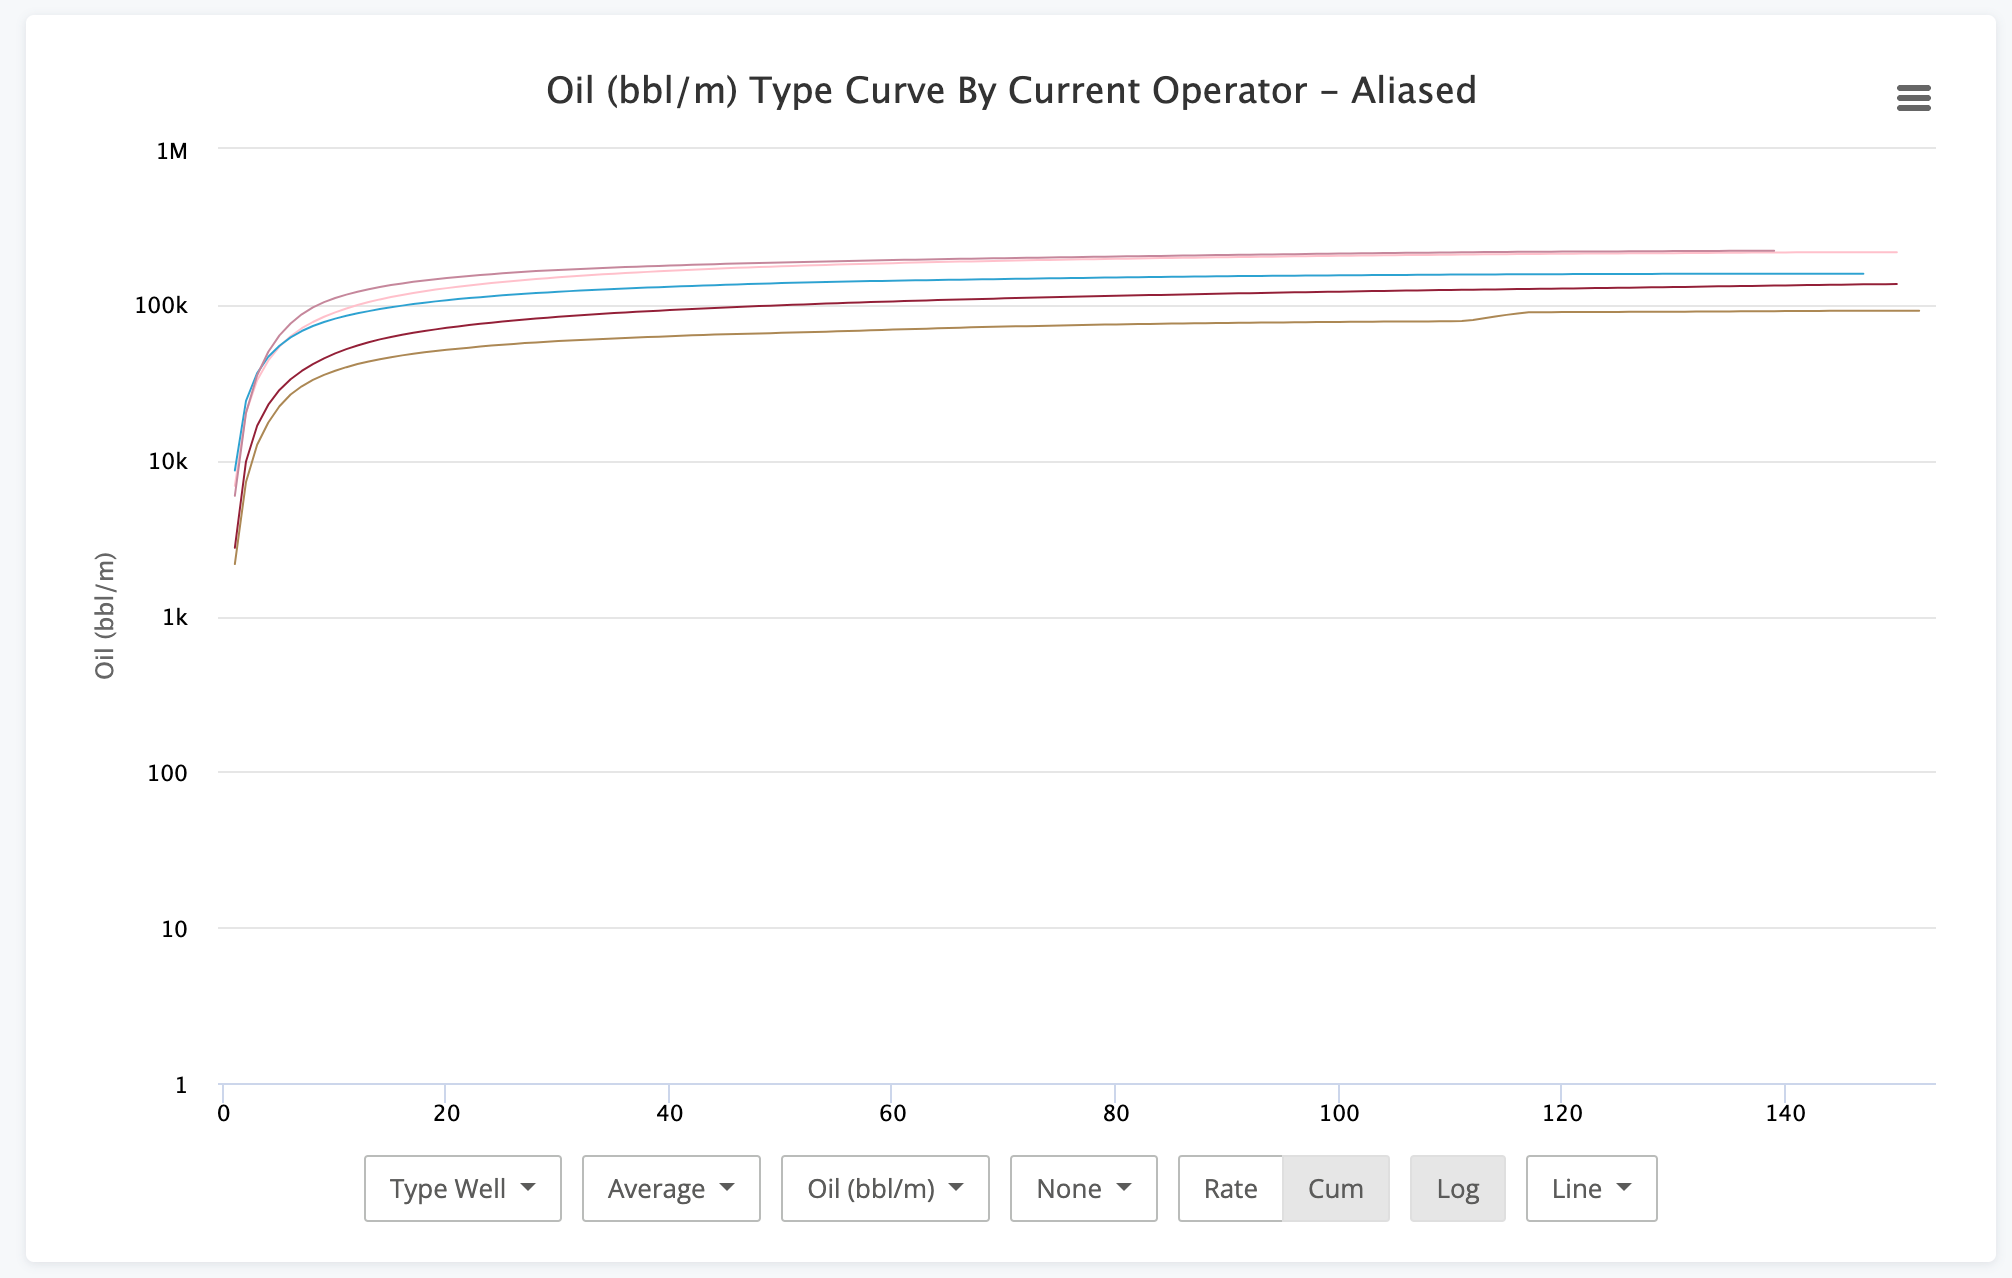
Task: Click the 100 y-axis label
Action: [x=167, y=773]
